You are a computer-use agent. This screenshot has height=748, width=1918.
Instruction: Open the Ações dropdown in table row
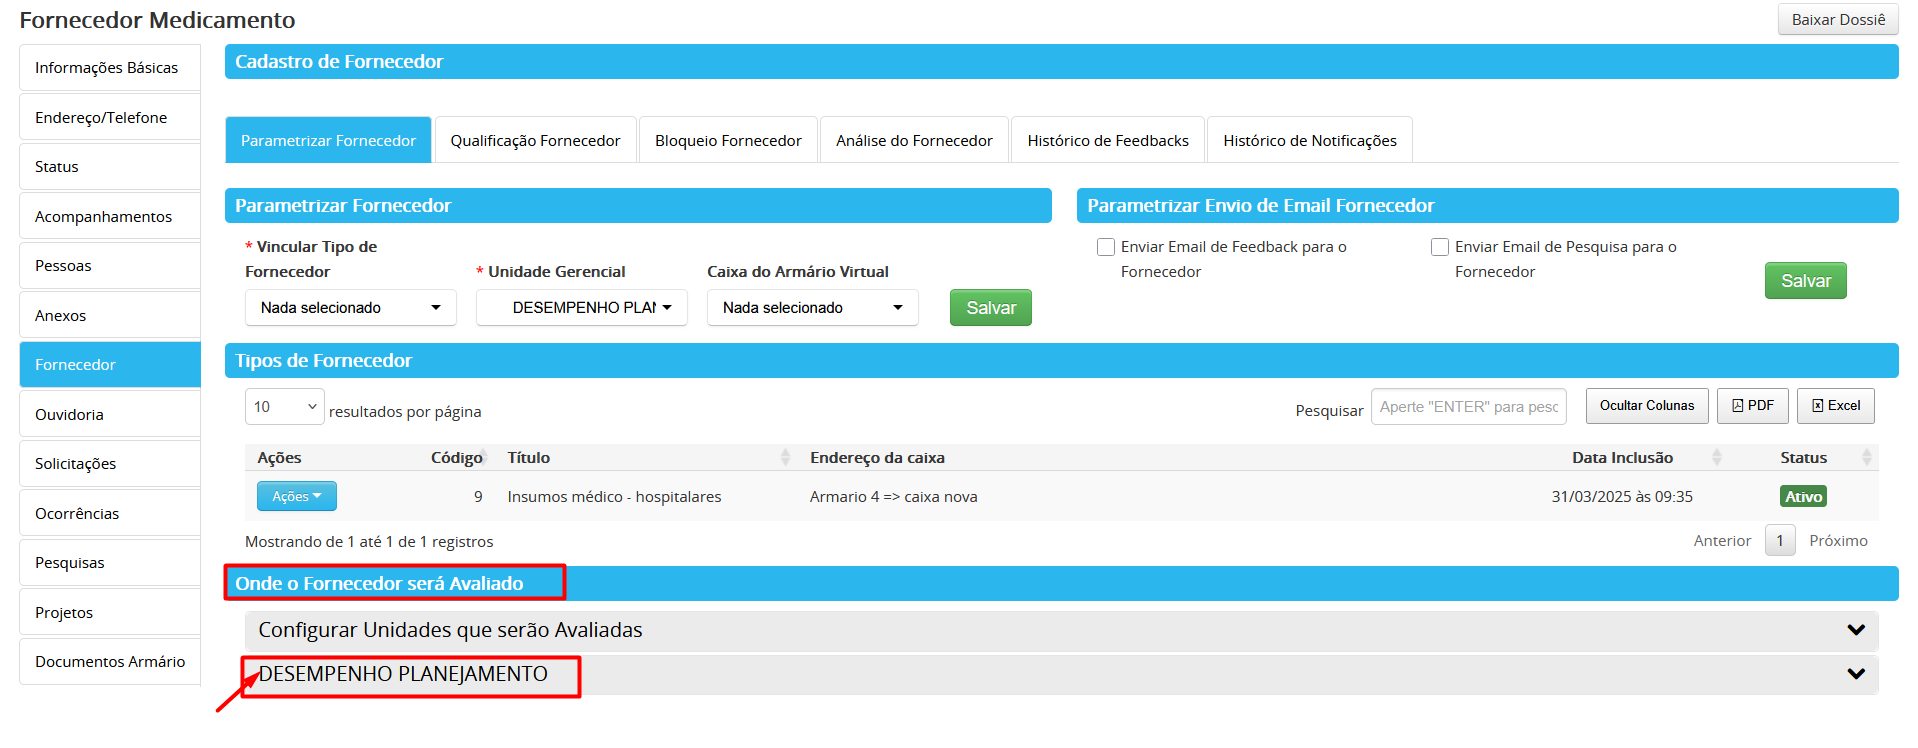(296, 497)
